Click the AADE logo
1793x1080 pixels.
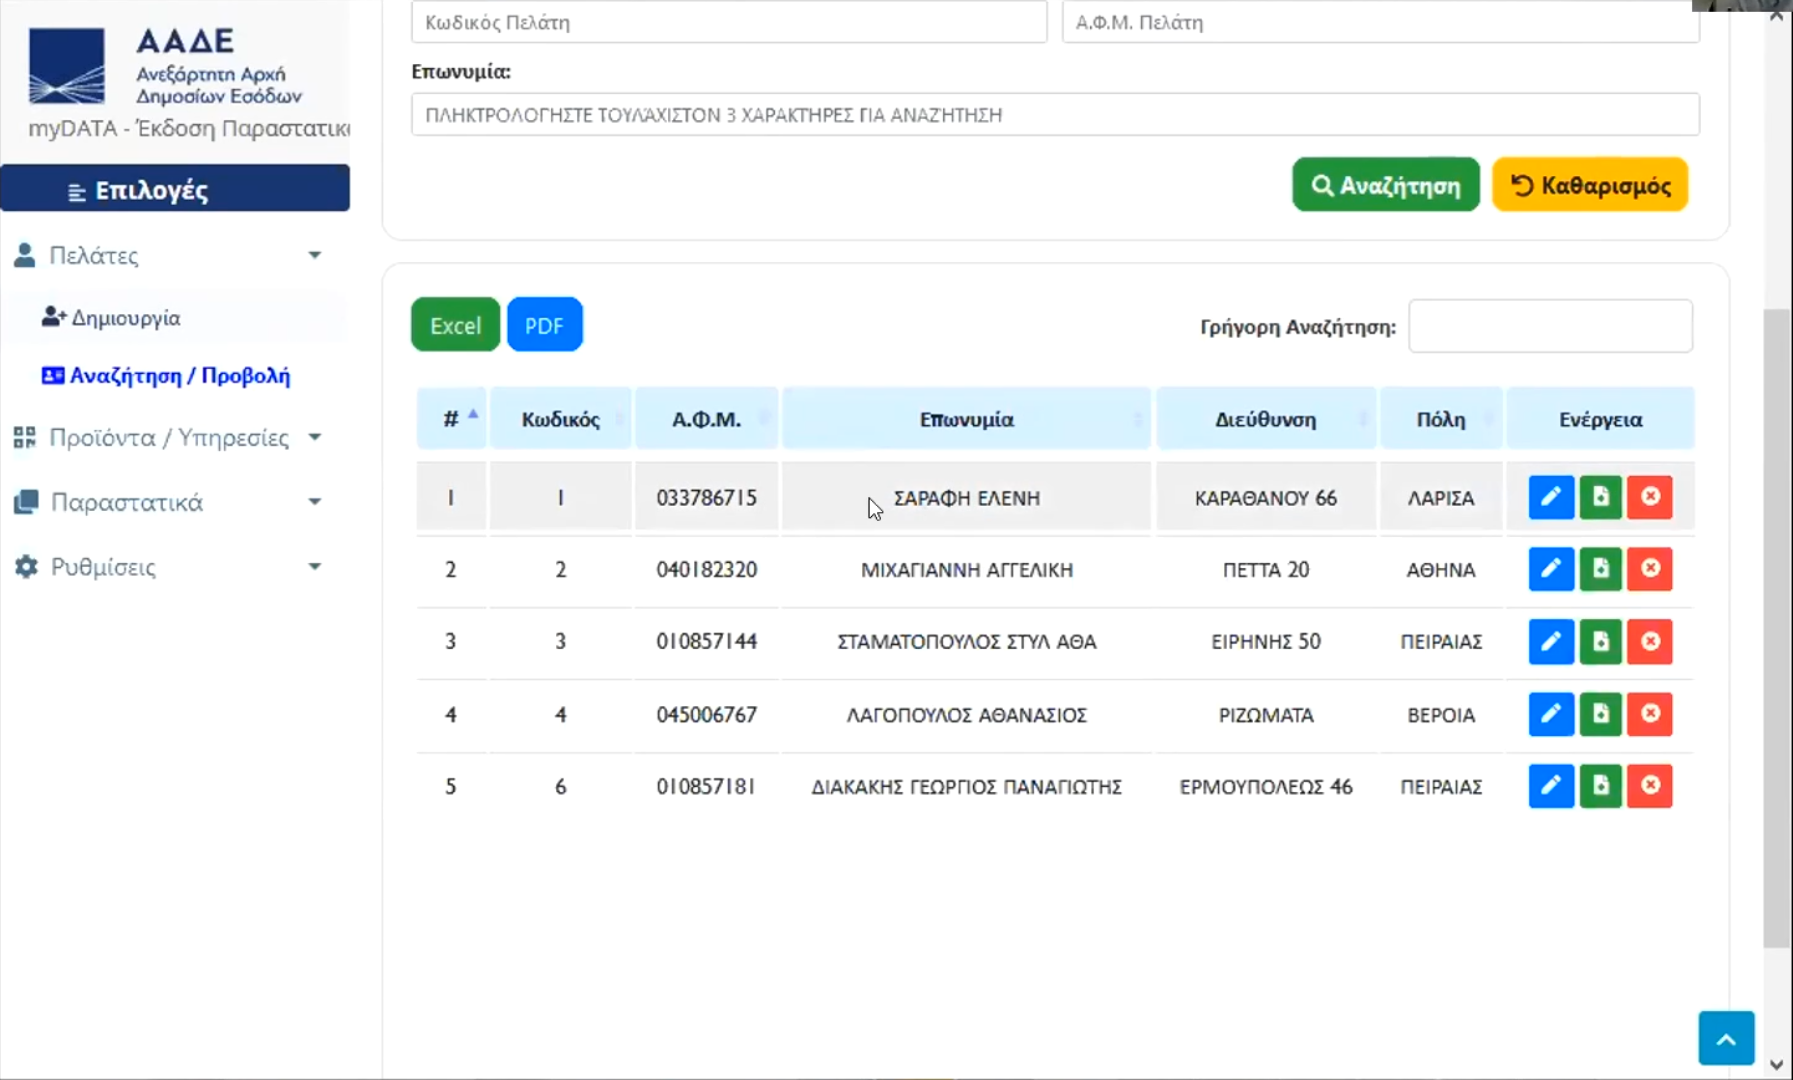coord(67,67)
